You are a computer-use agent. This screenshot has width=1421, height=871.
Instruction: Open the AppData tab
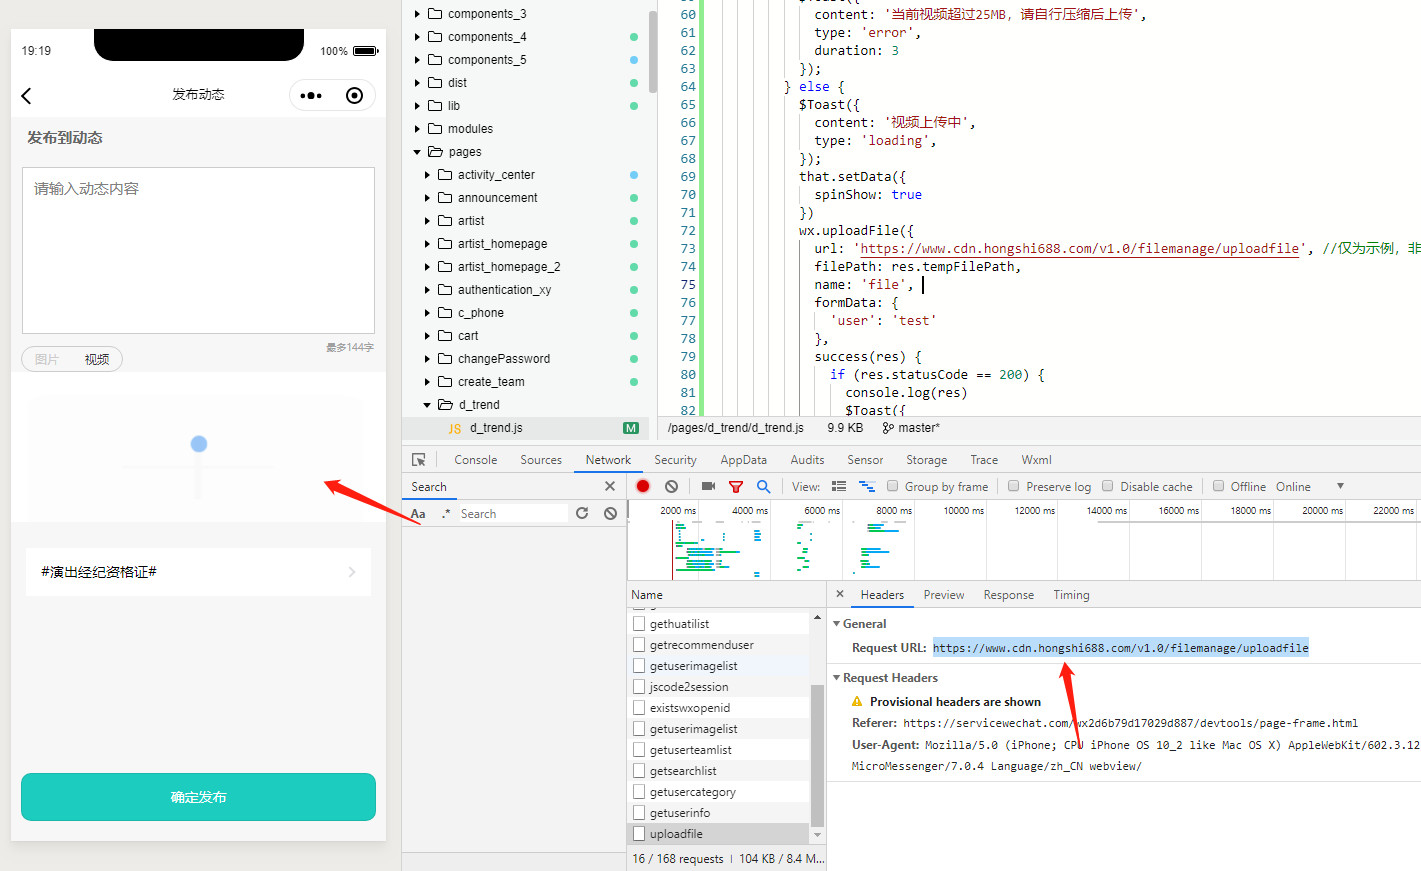coord(743,460)
